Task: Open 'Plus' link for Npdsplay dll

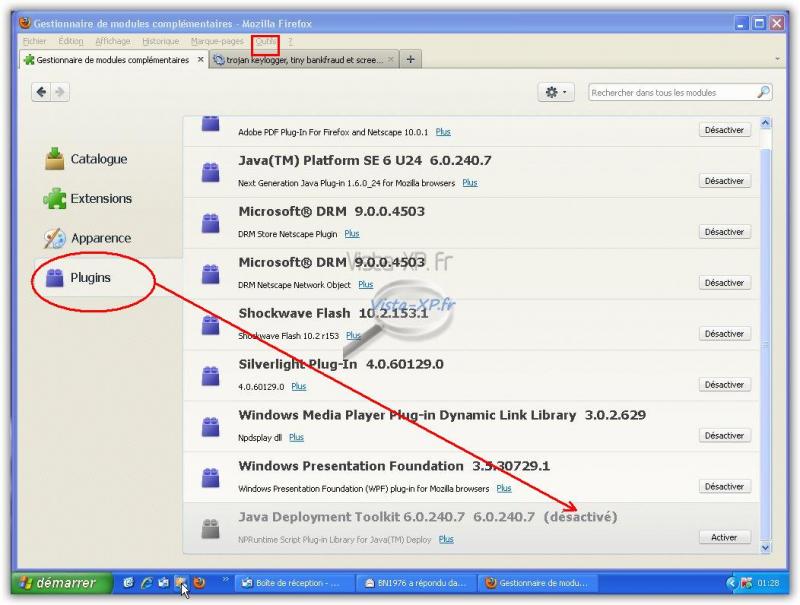Action: point(296,438)
